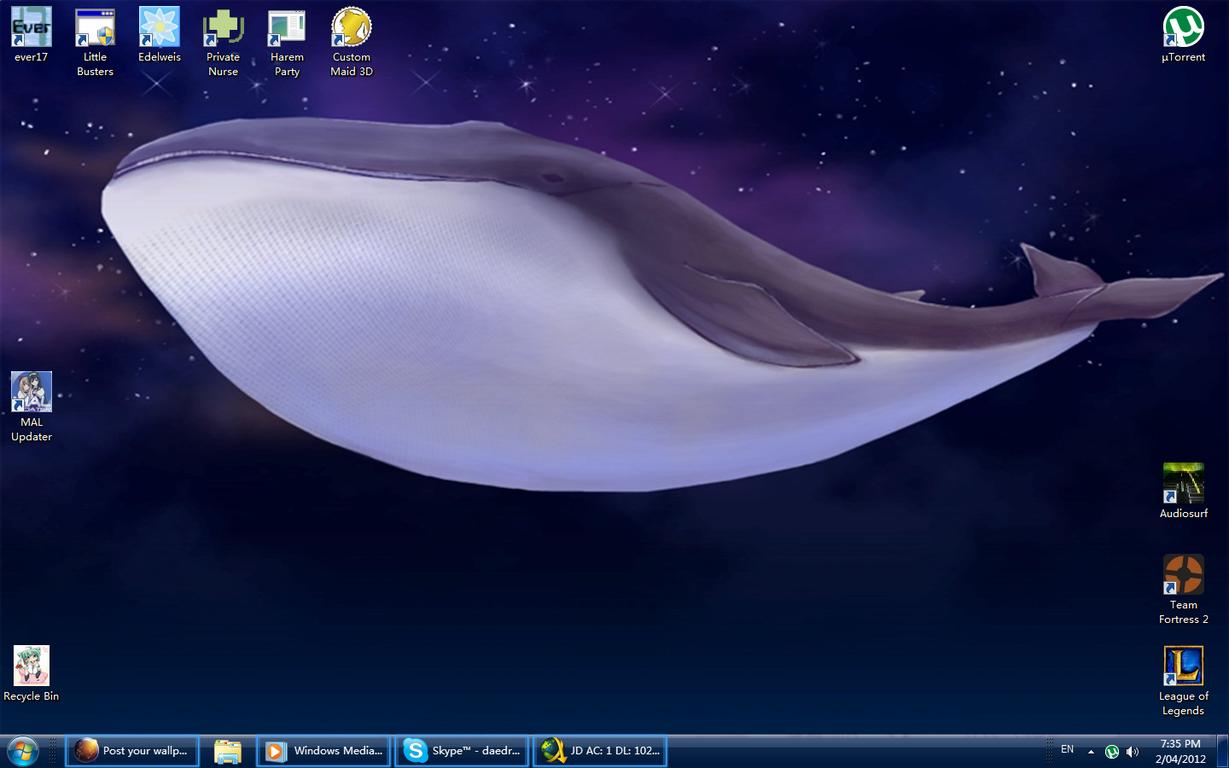Select the Custom Maid 3D shortcut
The width and height of the screenshot is (1229, 768).
point(351,28)
